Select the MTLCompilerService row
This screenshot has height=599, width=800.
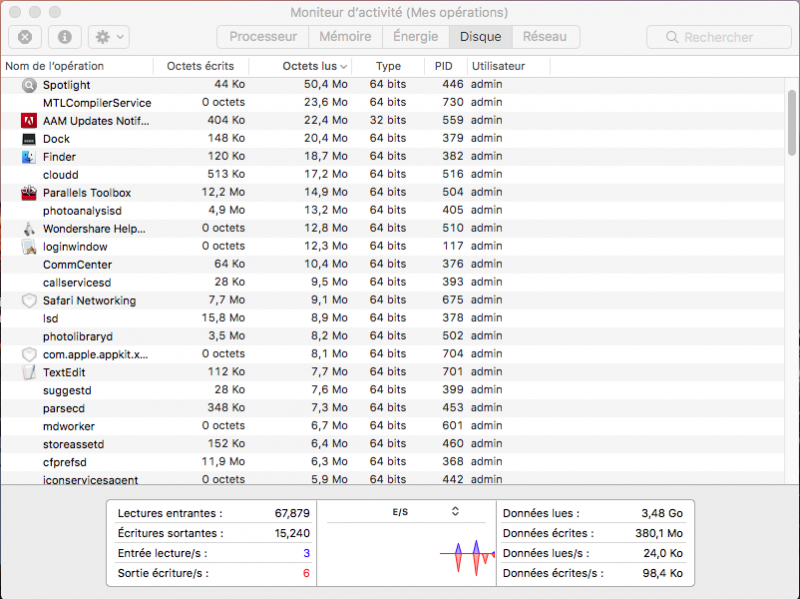point(393,103)
